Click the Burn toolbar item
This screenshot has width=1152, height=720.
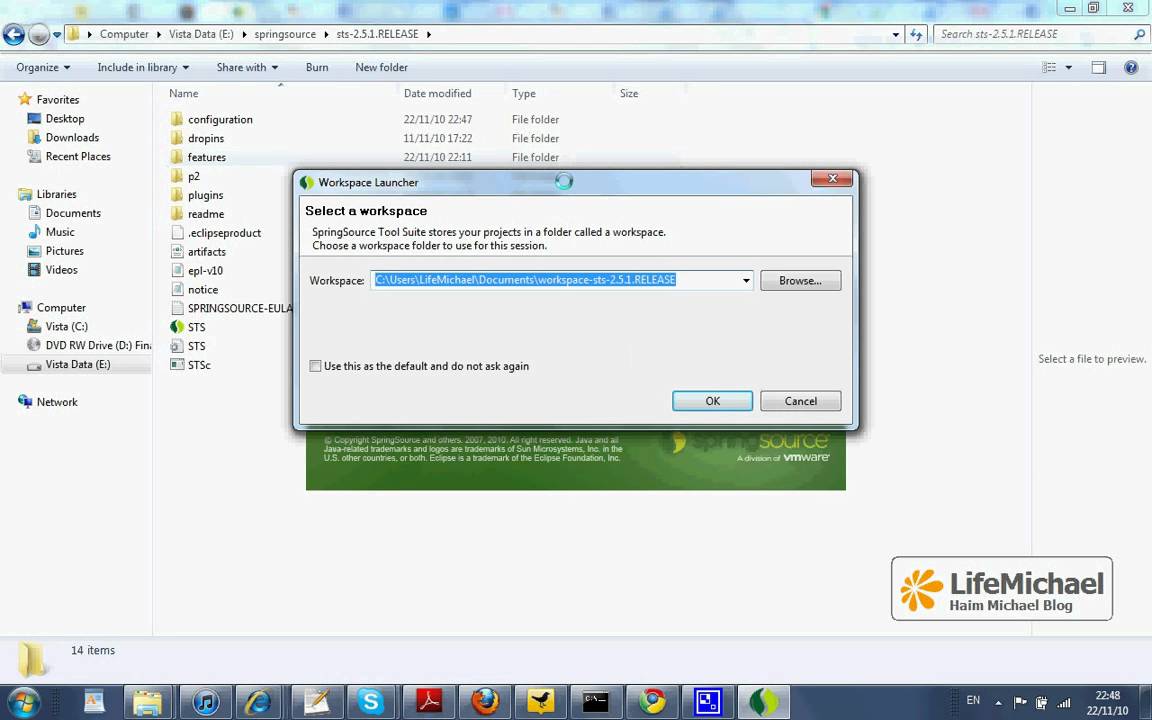click(317, 68)
